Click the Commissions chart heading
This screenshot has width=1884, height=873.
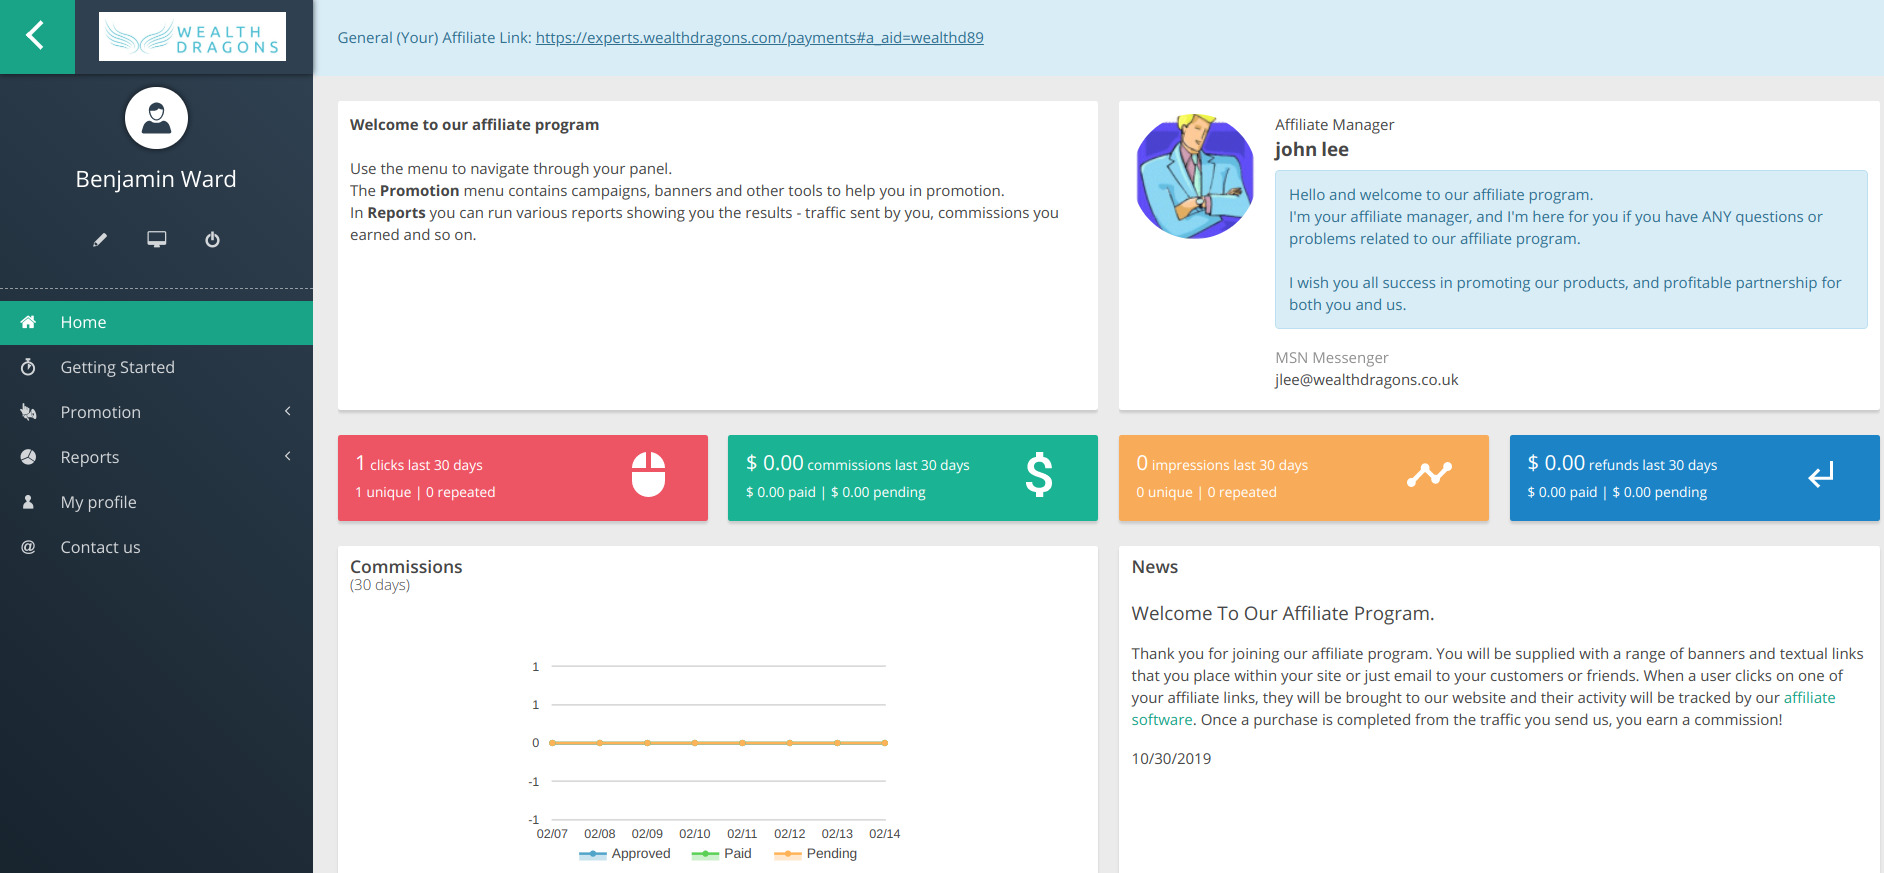pyautogui.click(x=406, y=567)
